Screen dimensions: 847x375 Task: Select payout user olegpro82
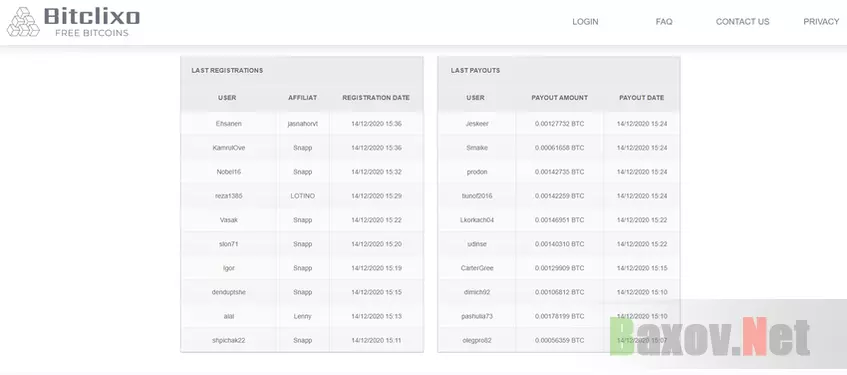477,340
